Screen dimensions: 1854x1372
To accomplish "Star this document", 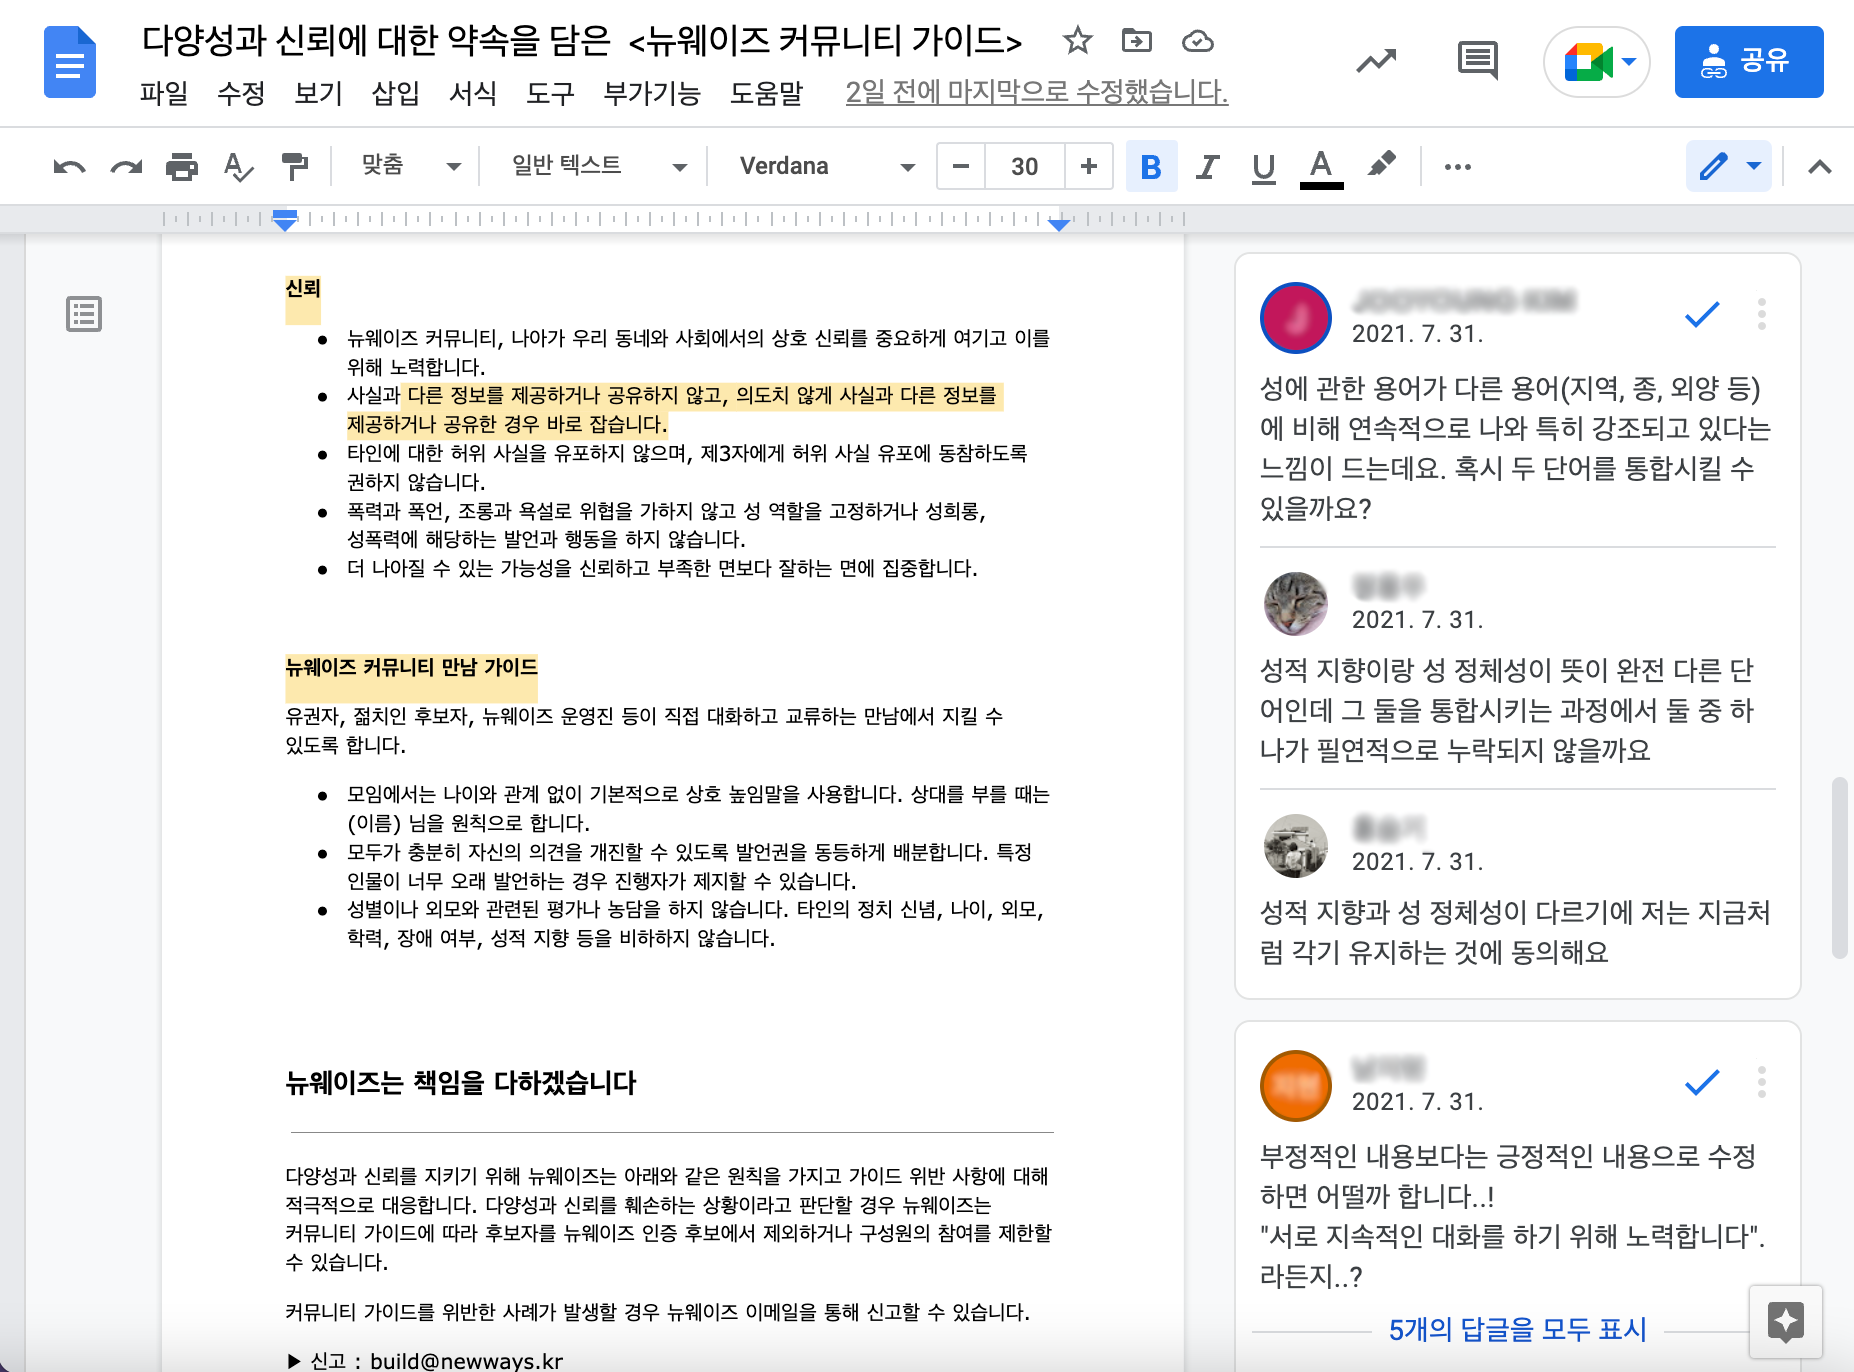I will [x=1077, y=41].
